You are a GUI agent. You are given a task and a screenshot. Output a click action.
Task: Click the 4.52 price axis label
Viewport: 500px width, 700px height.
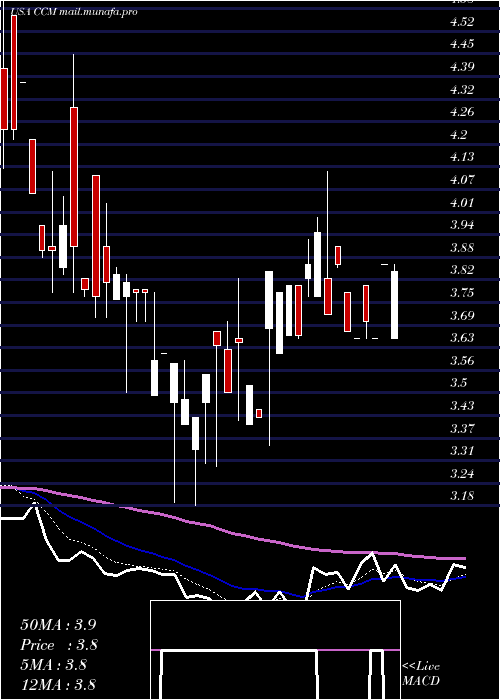[462, 22]
